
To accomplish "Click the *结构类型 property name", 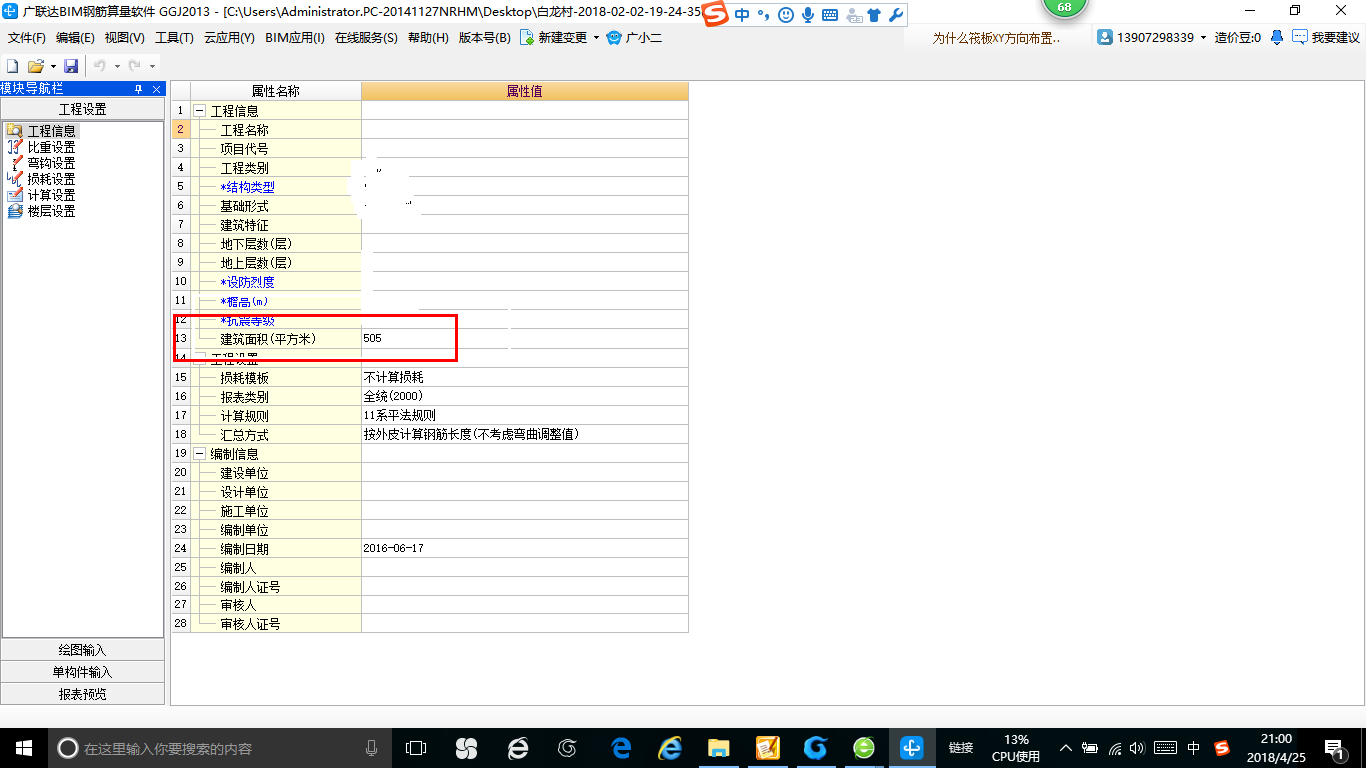I will point(247,187).
